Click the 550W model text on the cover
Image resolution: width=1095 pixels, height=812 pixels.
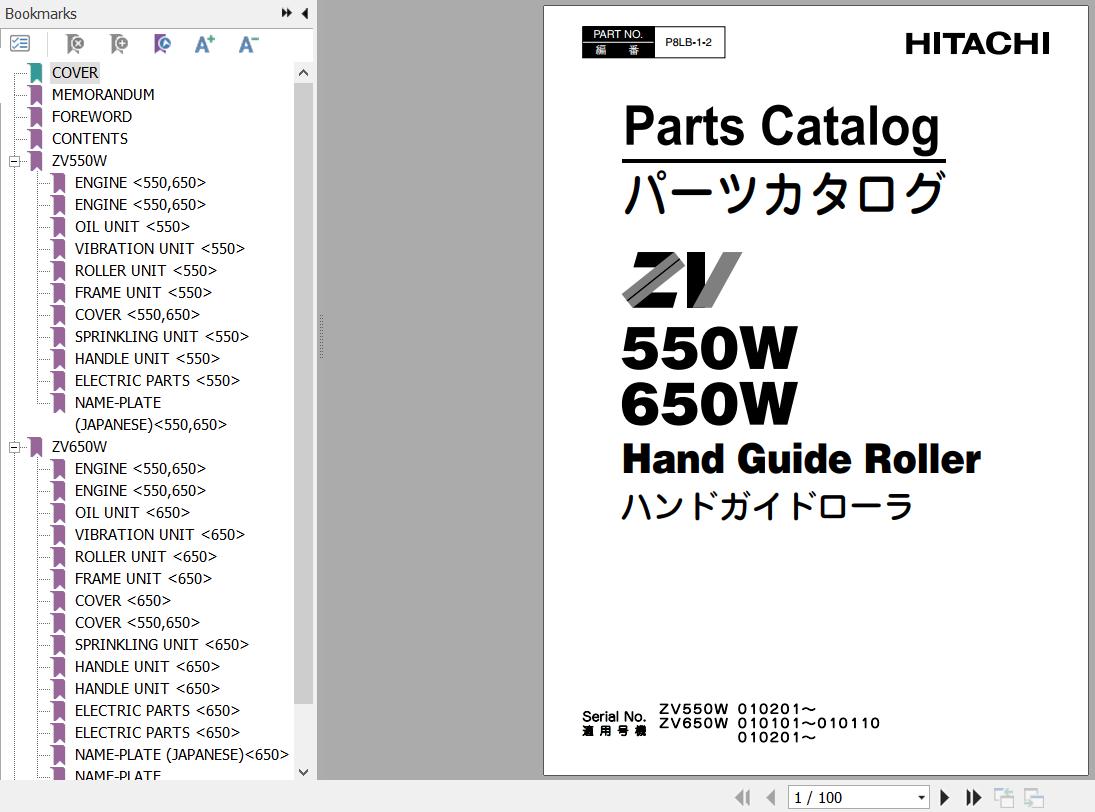coord(710,348)
